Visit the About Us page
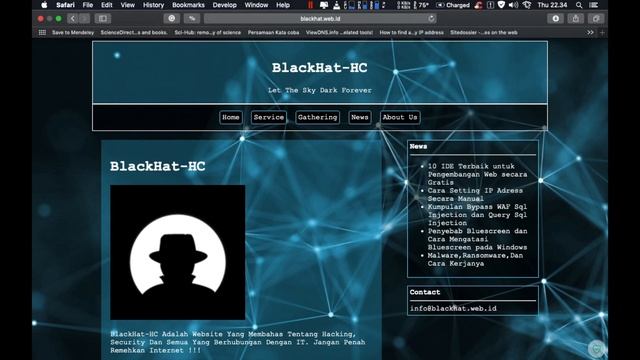The width and height of the screenshot is (640, 360). click(400, 117)
